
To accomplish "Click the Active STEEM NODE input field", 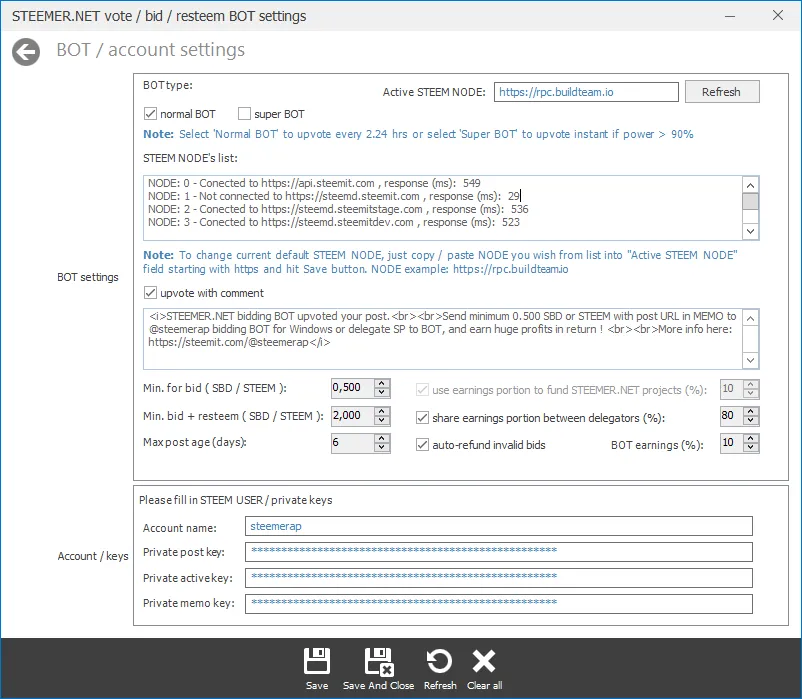I will tap(586, 92).
